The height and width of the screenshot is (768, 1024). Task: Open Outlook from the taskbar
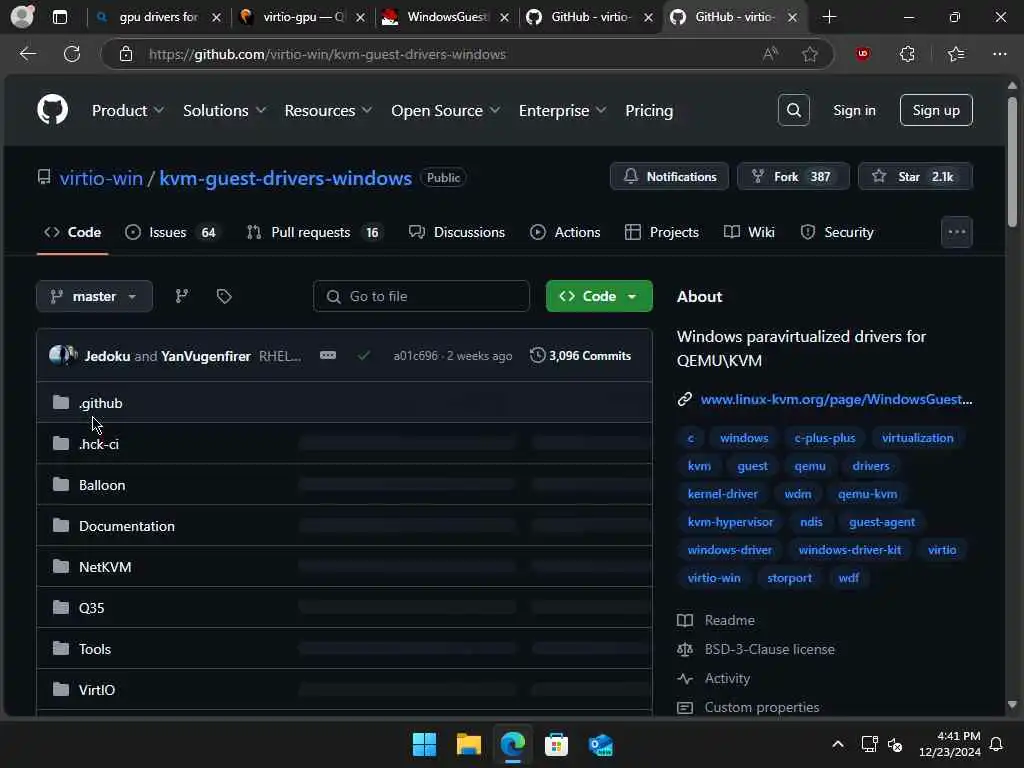pyautogui.click(x=600, y=744)
